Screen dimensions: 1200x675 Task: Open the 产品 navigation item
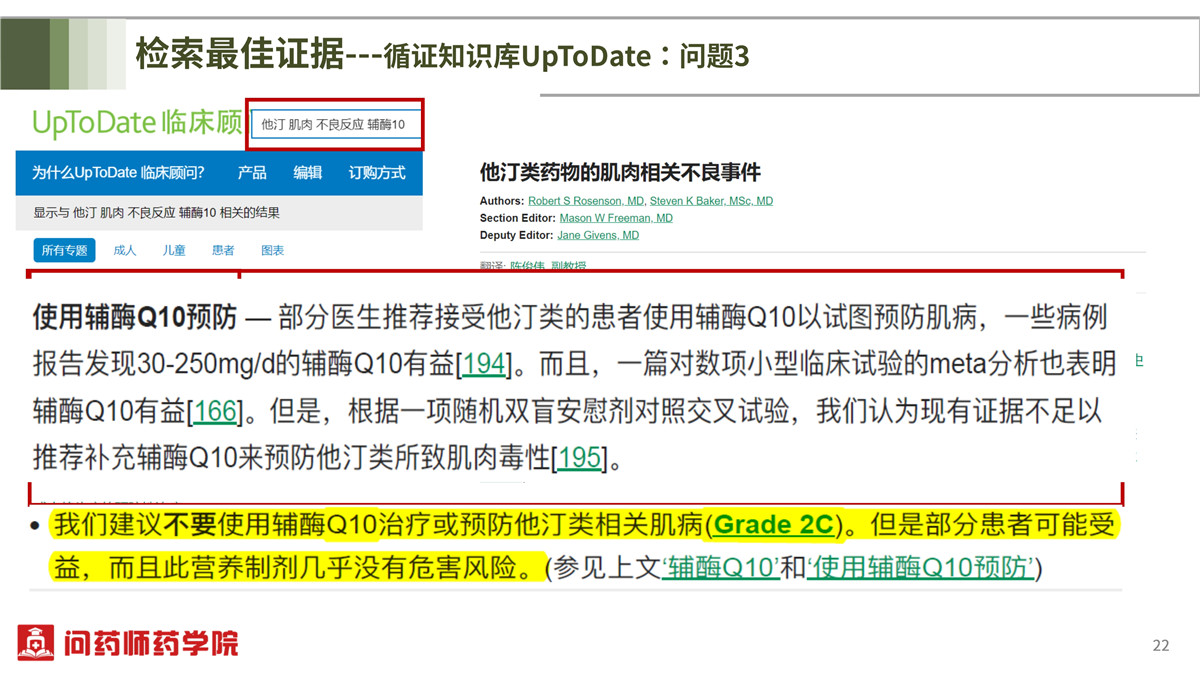tap(252, 173)
